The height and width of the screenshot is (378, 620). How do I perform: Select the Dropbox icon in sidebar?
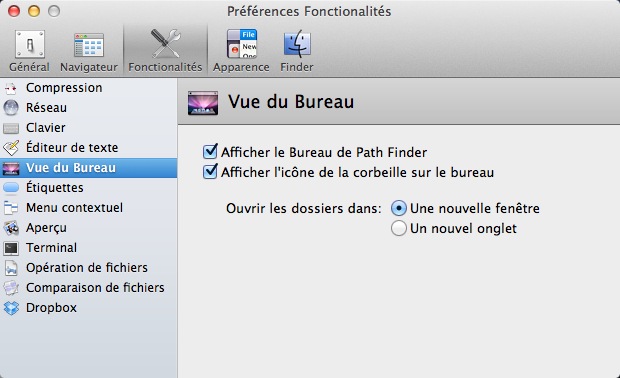click(11, 308)
